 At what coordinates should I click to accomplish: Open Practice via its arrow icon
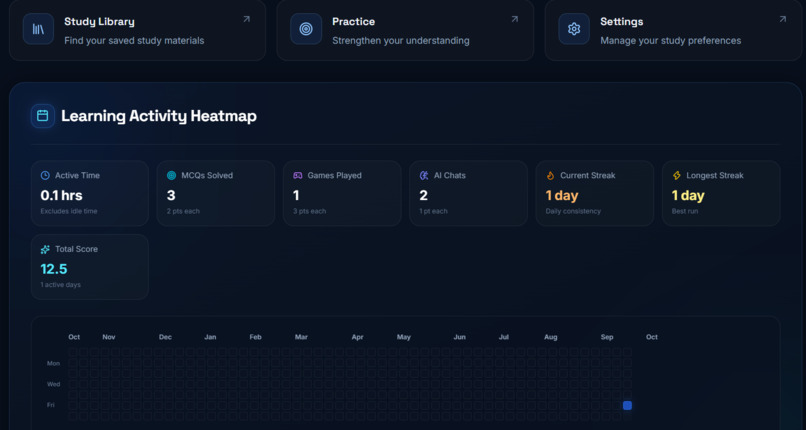(514, 19)
